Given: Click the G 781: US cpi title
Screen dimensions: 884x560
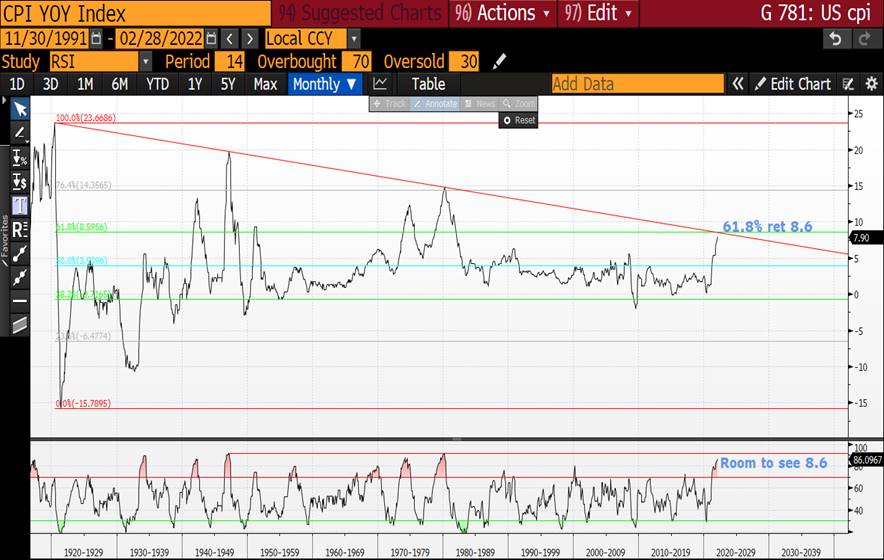Looking at the screenshot, I should pyautogui.click(x=815, y=13).
